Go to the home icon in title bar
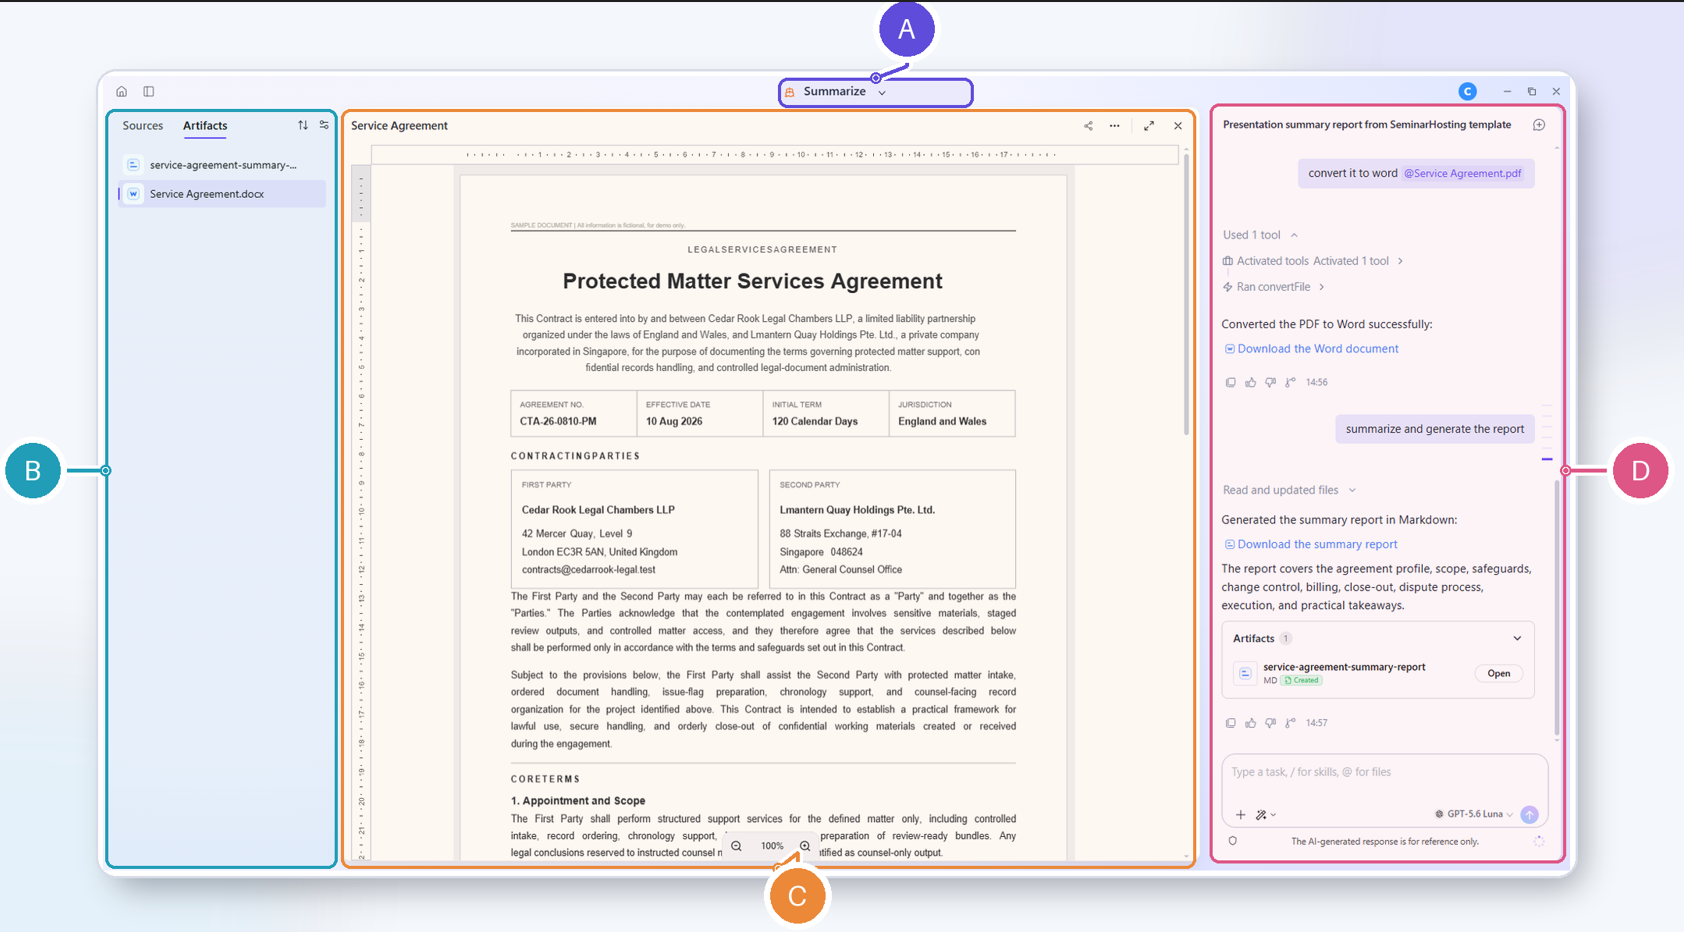Screen dimensions: 1684x932 (121, 91)
